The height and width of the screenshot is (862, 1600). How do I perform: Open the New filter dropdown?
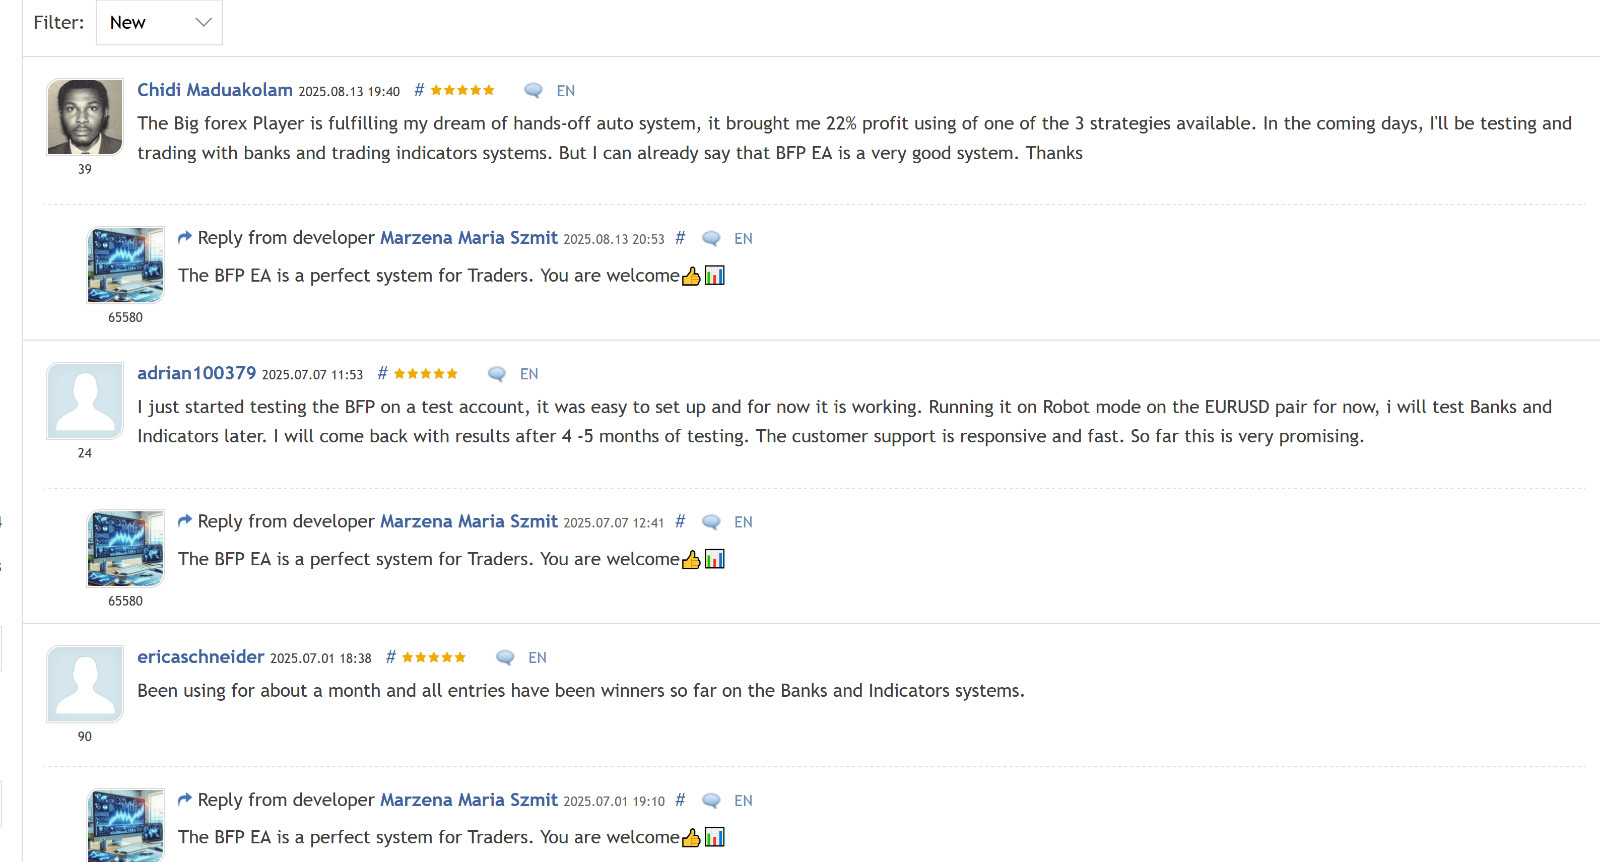tap(159, 22)
